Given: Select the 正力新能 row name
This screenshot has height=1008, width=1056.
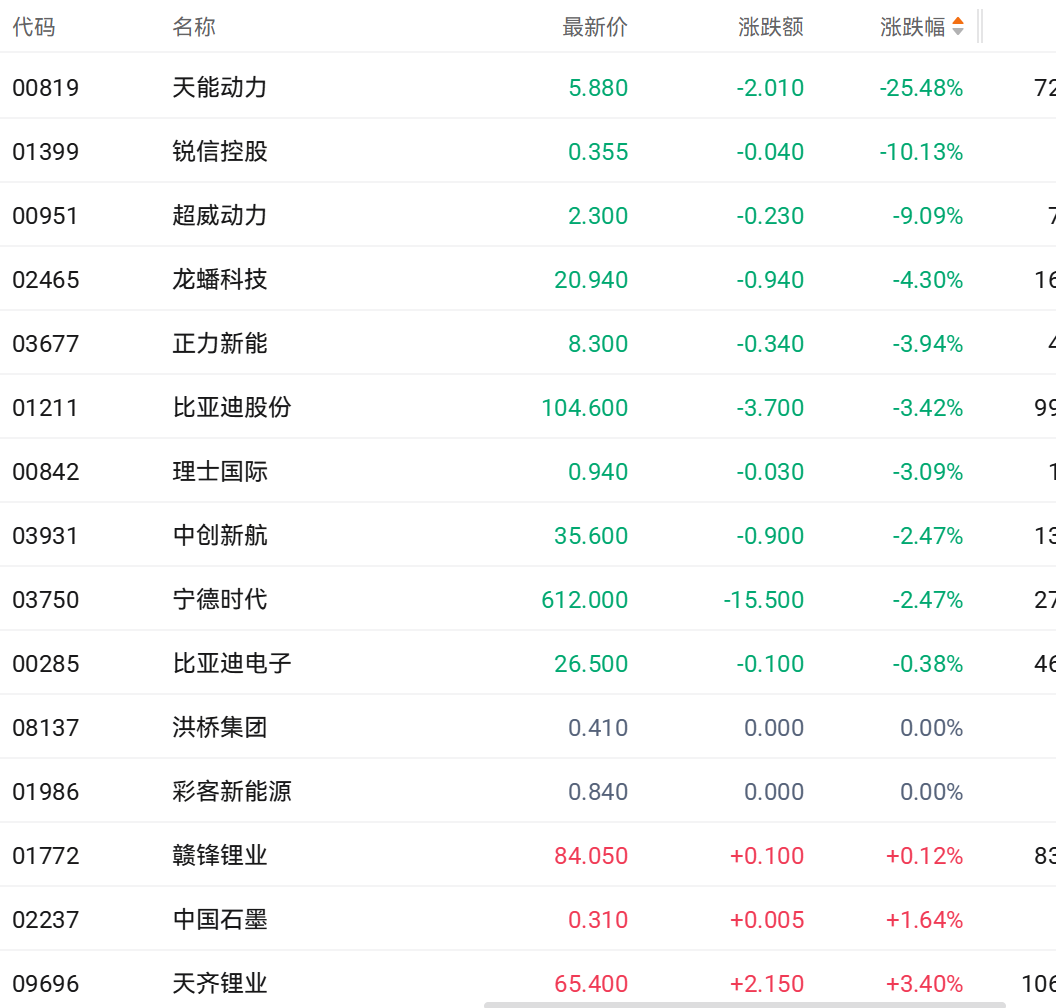Looking at the screenshot, I should point(220,344).
